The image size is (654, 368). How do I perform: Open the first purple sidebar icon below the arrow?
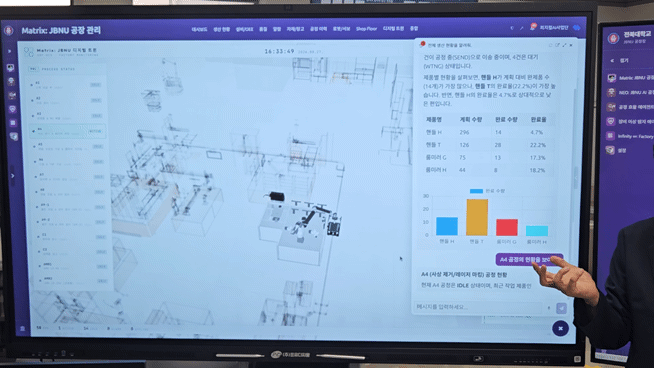10,67
